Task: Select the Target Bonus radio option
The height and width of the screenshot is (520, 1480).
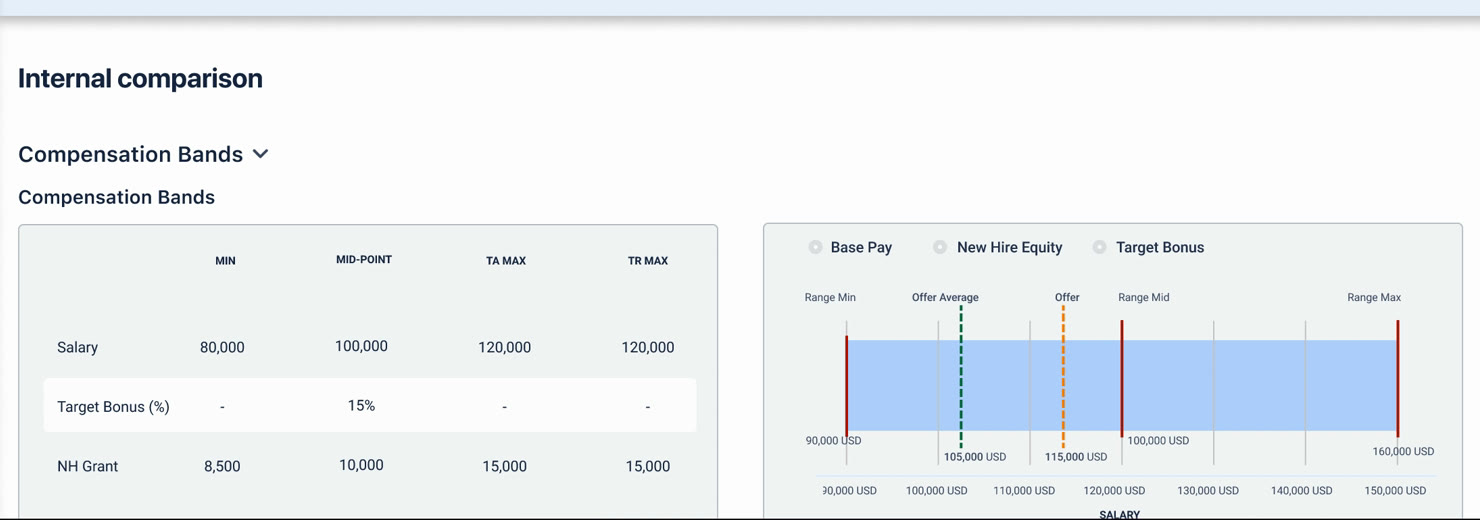Action: [1099, 247]
